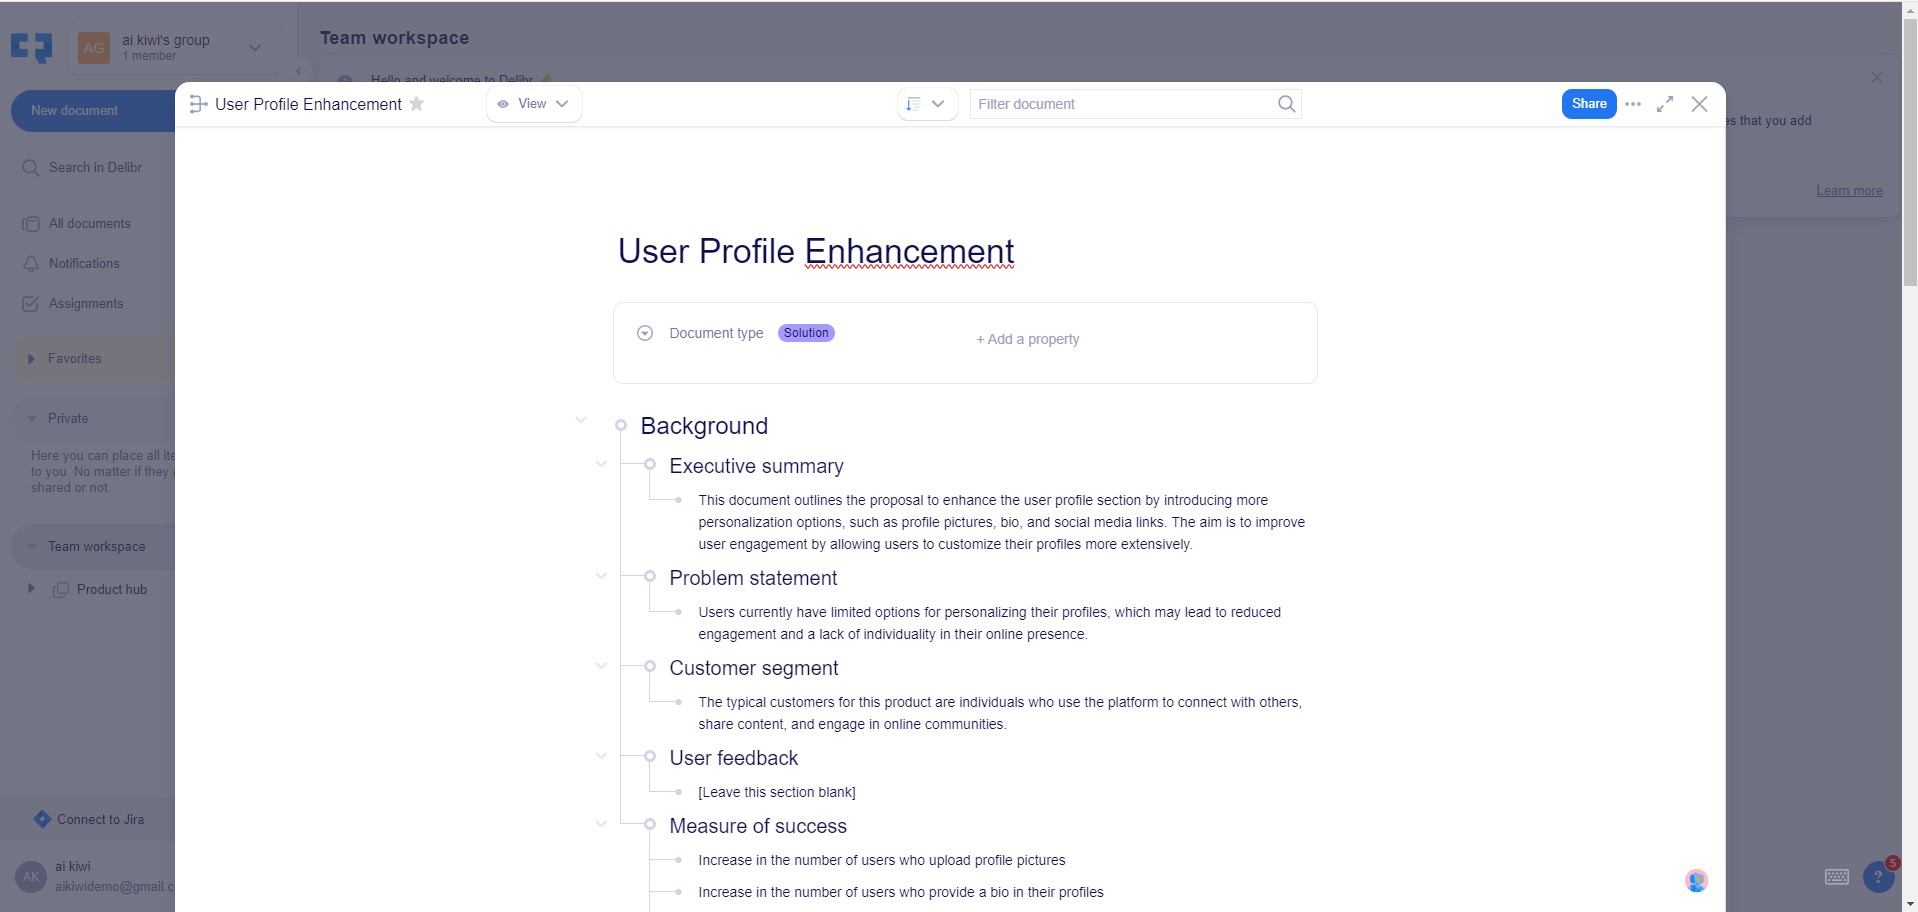
Task: Click the Customer segment heading
Action: click(754, 668)
